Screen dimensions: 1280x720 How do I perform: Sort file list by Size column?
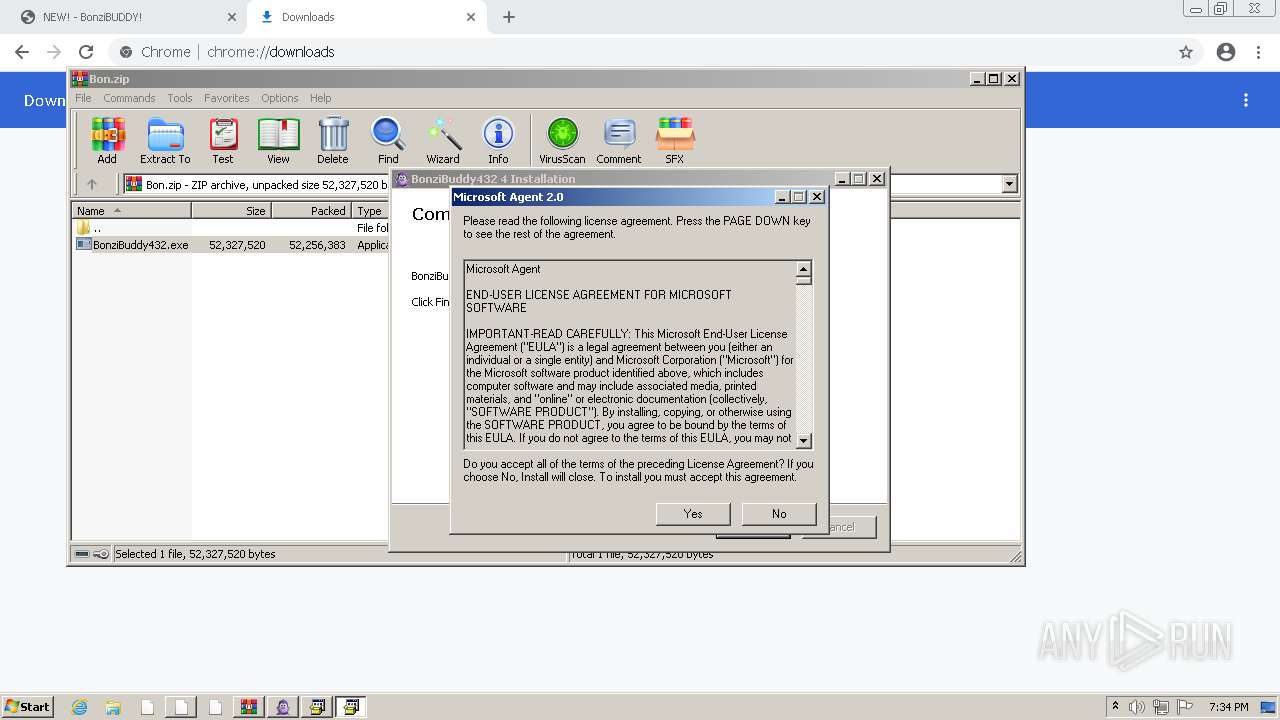[x=231, y=211]
